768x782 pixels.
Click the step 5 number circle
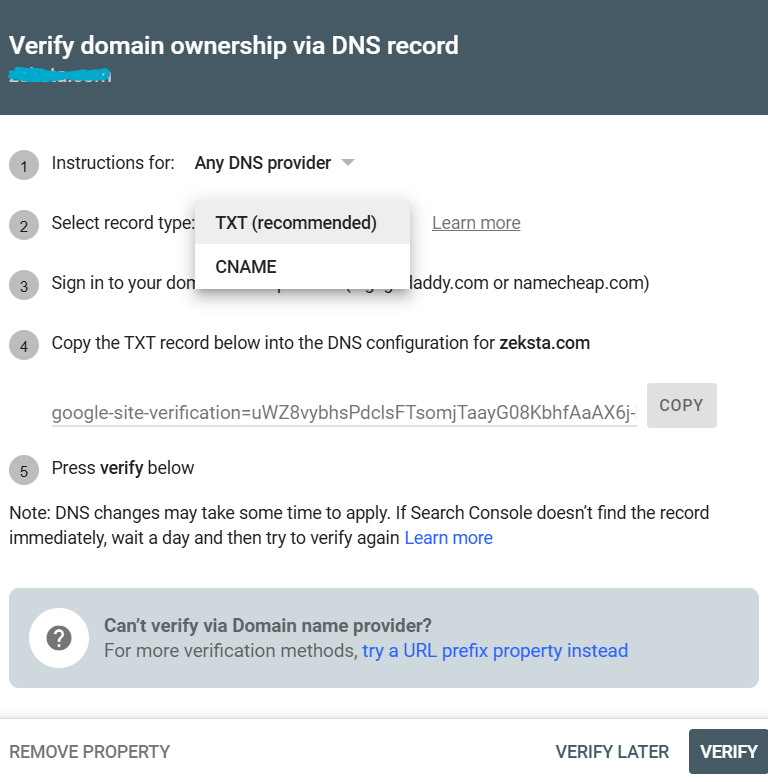pyautogui.click(x=24, y=470)
